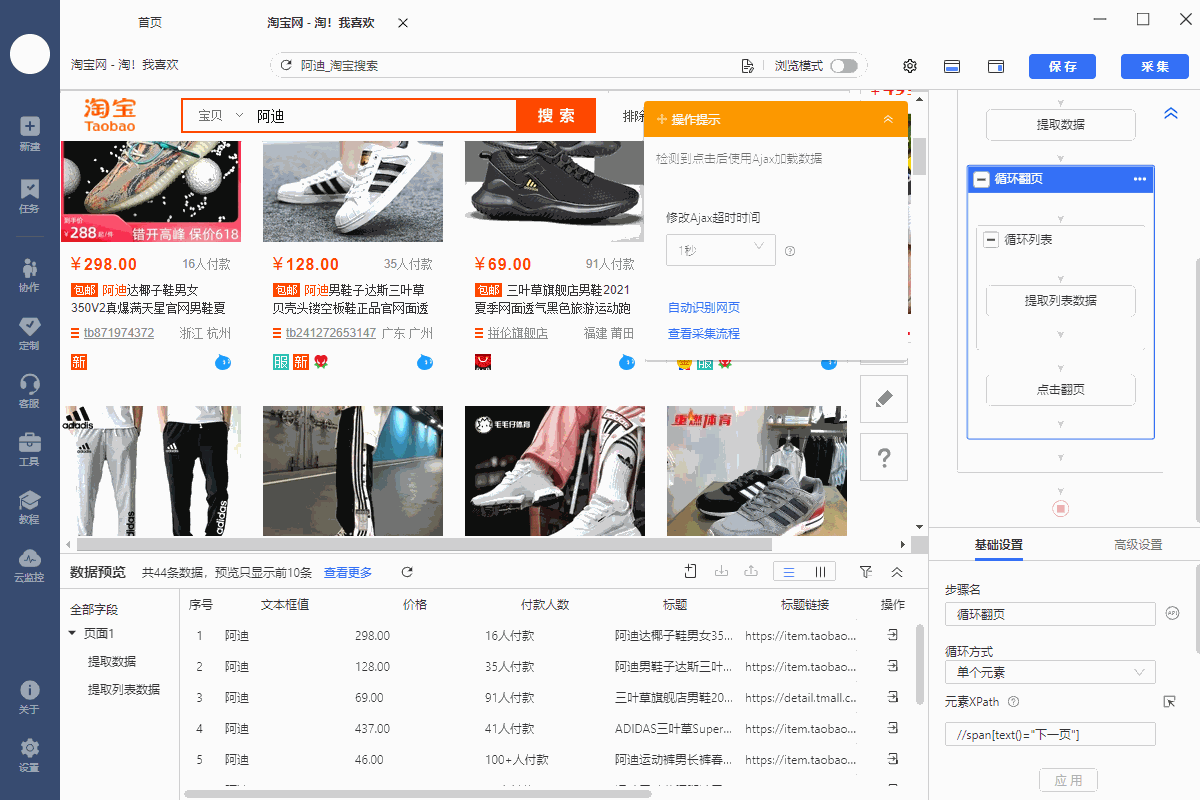
Task: Open the Ajax timeout 1秒 dropdown
Action: coord(721,250)
